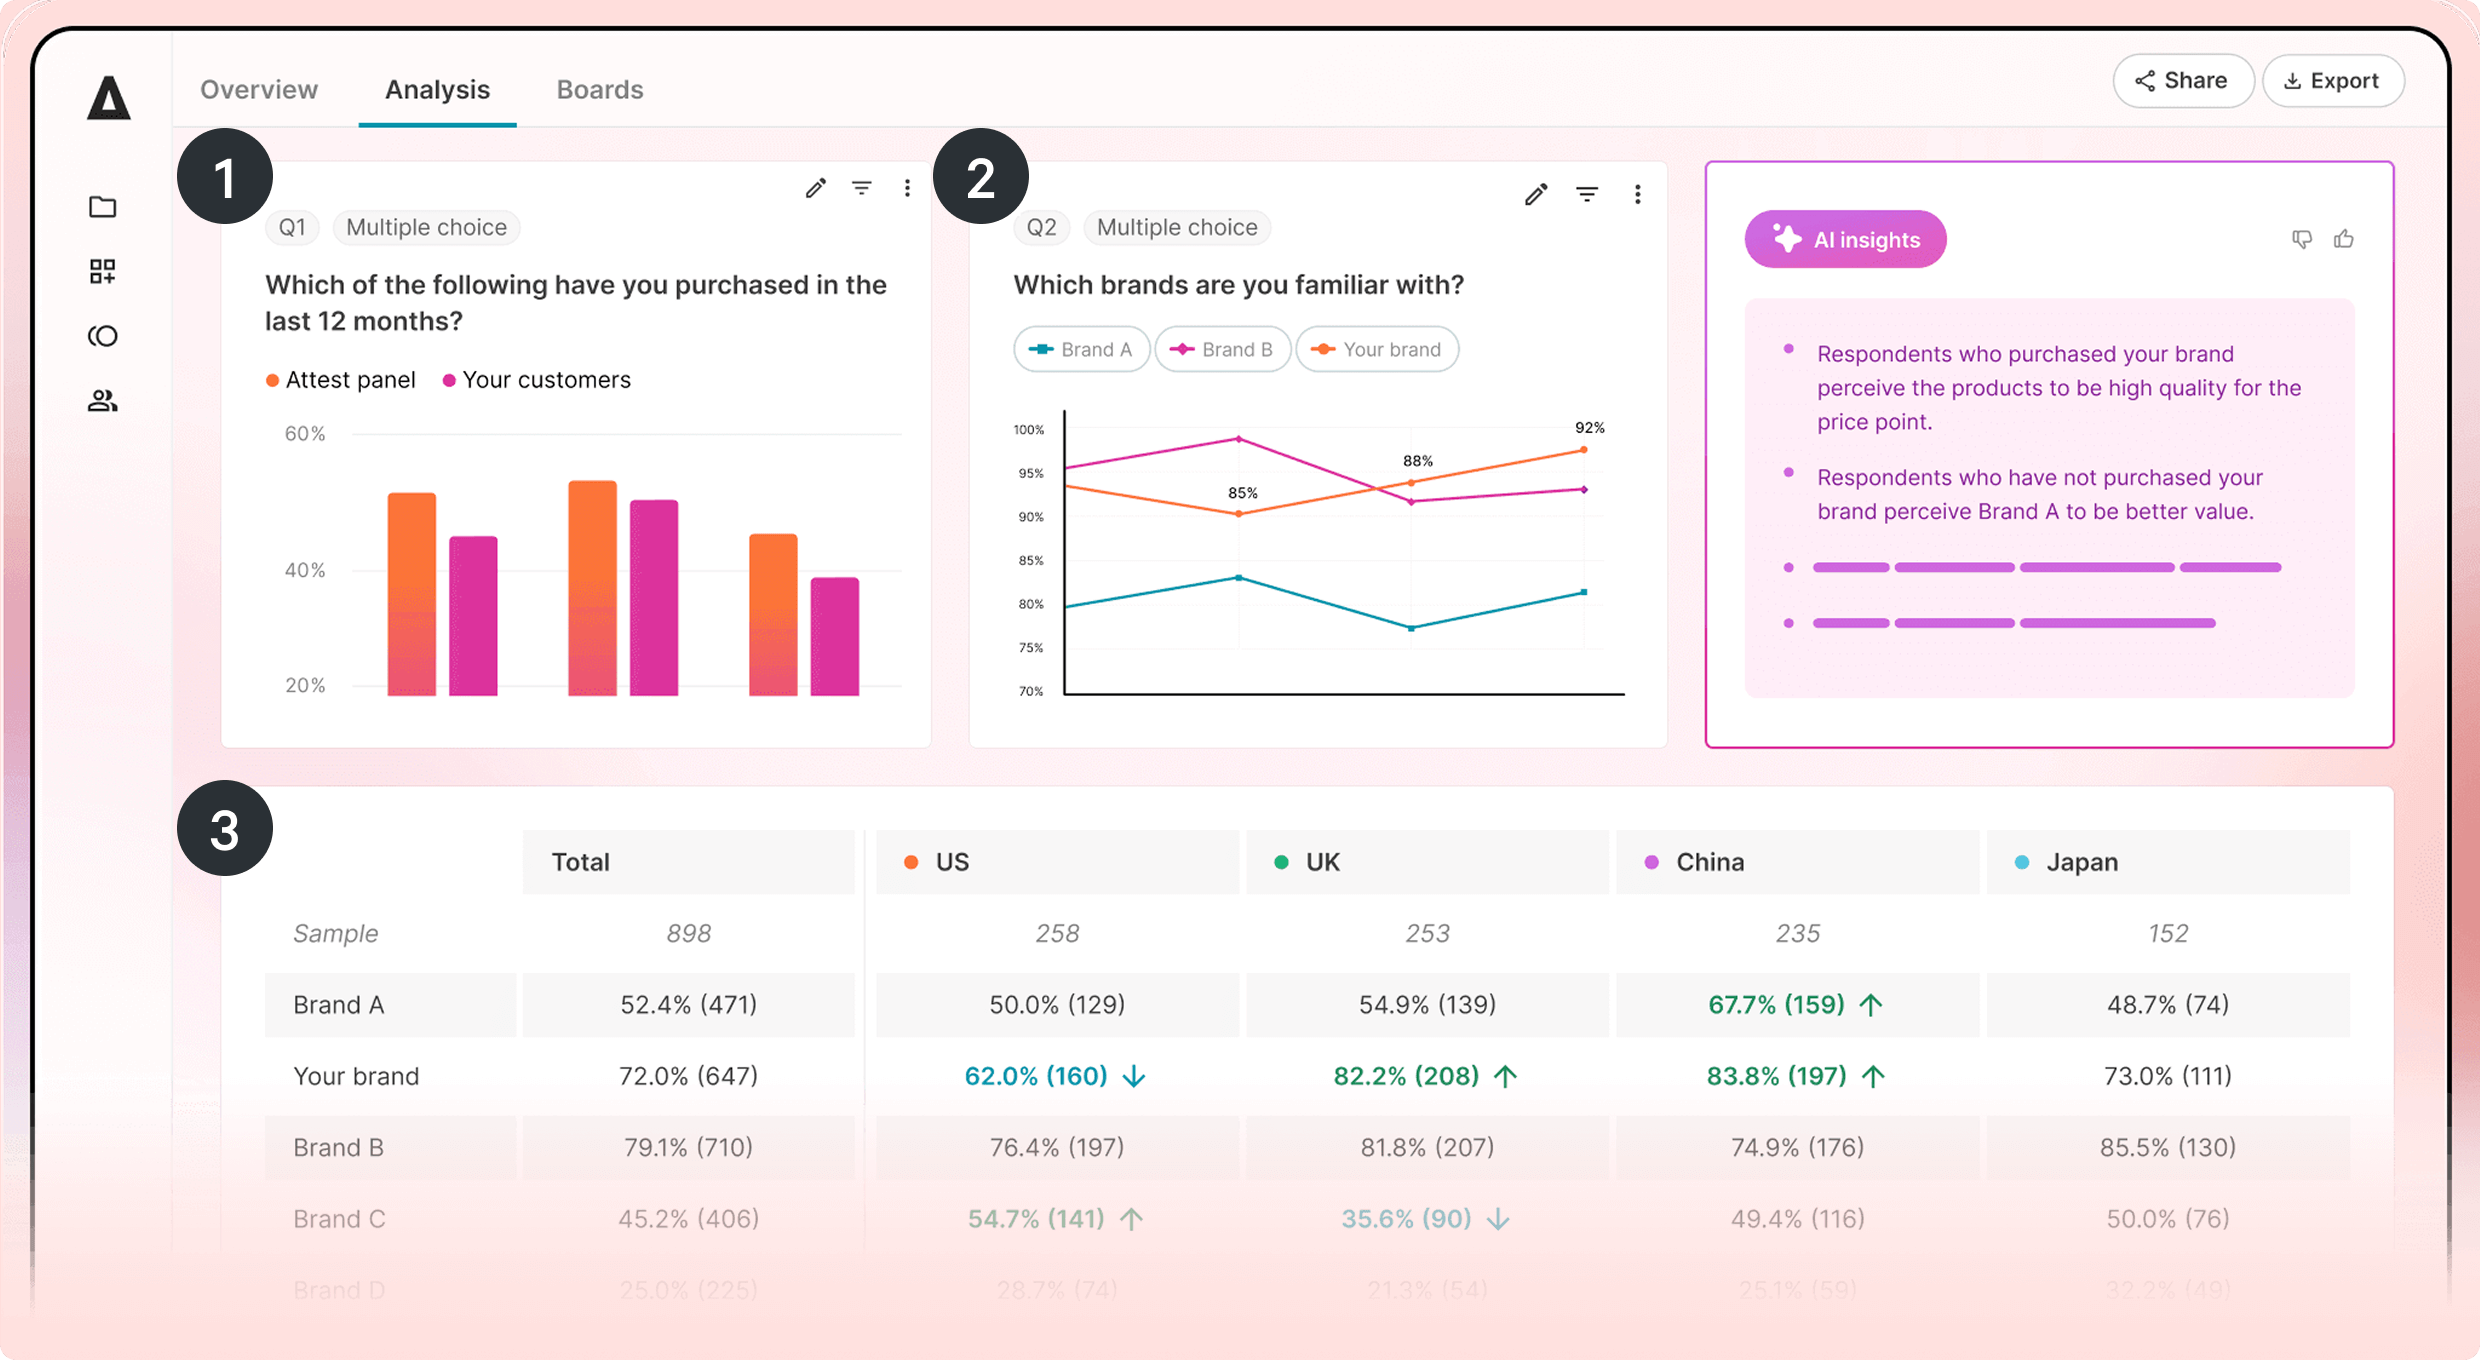Click thumbs up on AI insights
2480x1360 pixels.
coord(2344,239)
